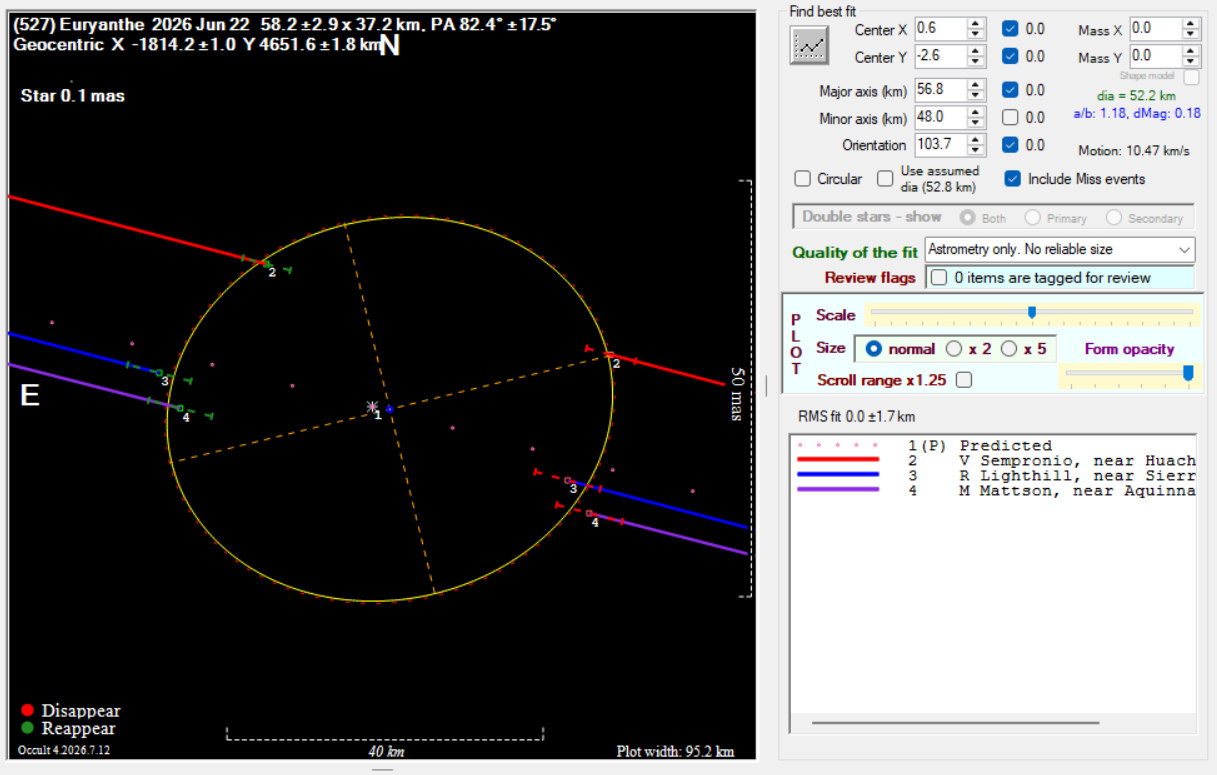Screen dimensions: 1217x775
Task: Disable Include Miss events checkbox
Action: pyautogui.click(x=1012, y=179)
